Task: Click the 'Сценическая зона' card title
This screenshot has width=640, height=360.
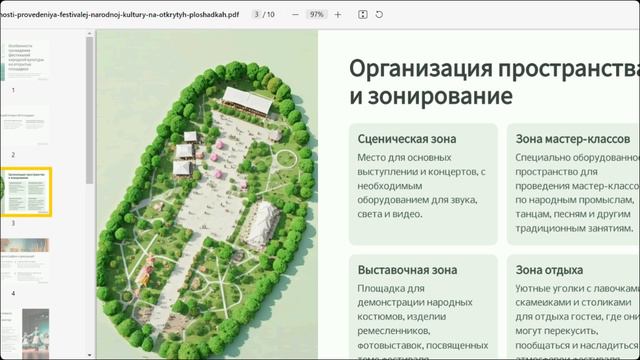Action: (x=407, y=139)
